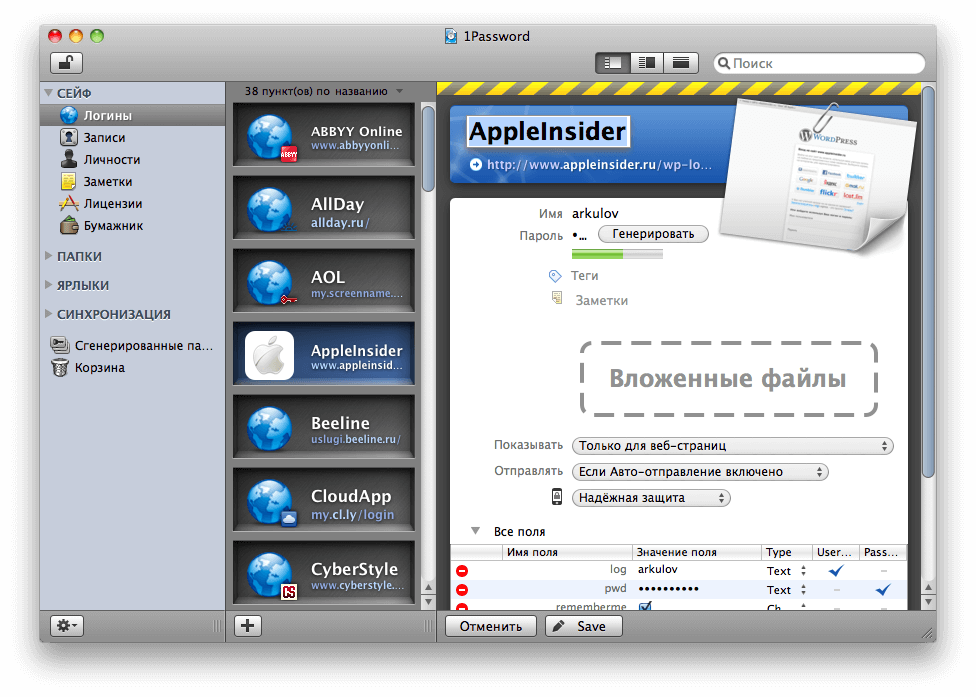The image size is (976, 697).
Task: Open the sort order dropdown по названию
Action: pos(324,91)
